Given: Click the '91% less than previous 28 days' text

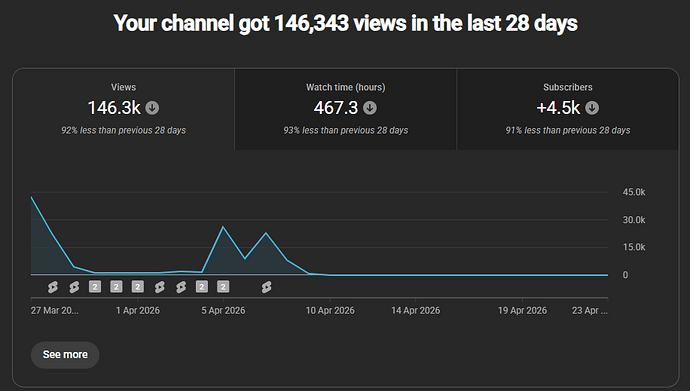Looking at the screenshot, I should point(568,130).
